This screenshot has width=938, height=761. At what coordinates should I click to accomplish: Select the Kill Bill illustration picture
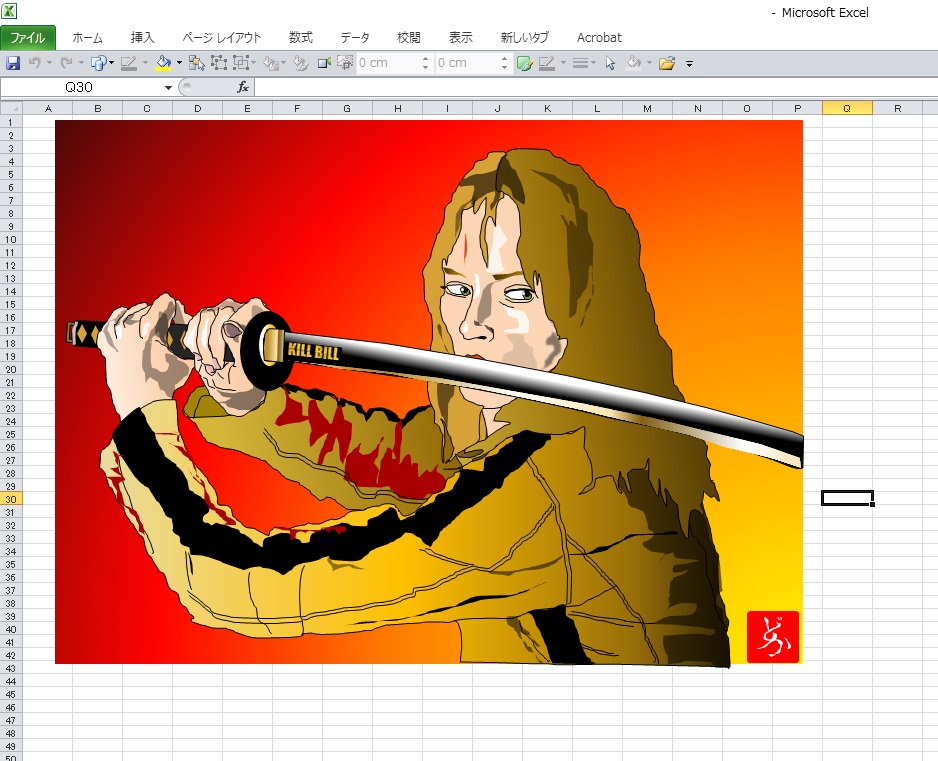(x=428, y=392)
